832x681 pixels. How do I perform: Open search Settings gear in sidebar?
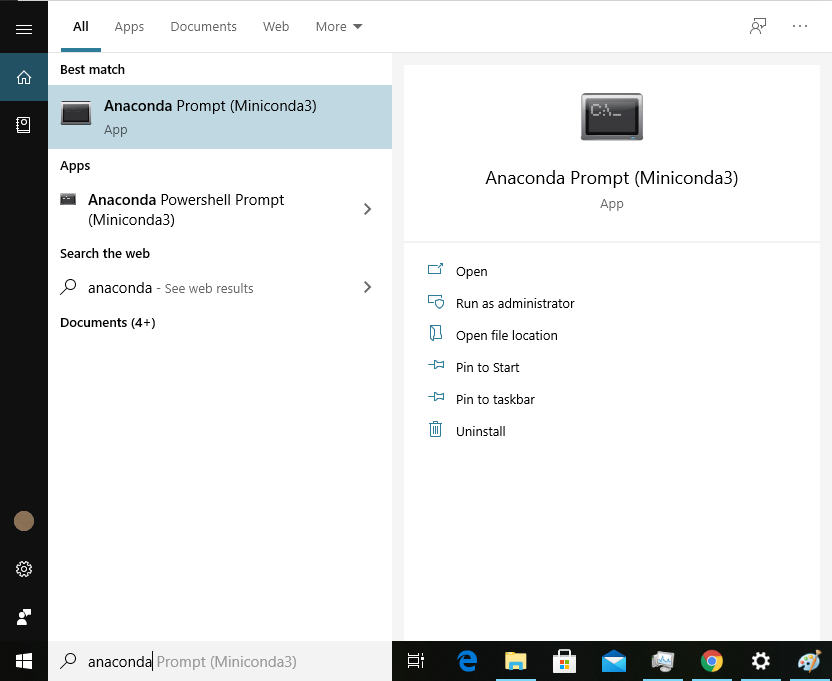click(24, 569)
